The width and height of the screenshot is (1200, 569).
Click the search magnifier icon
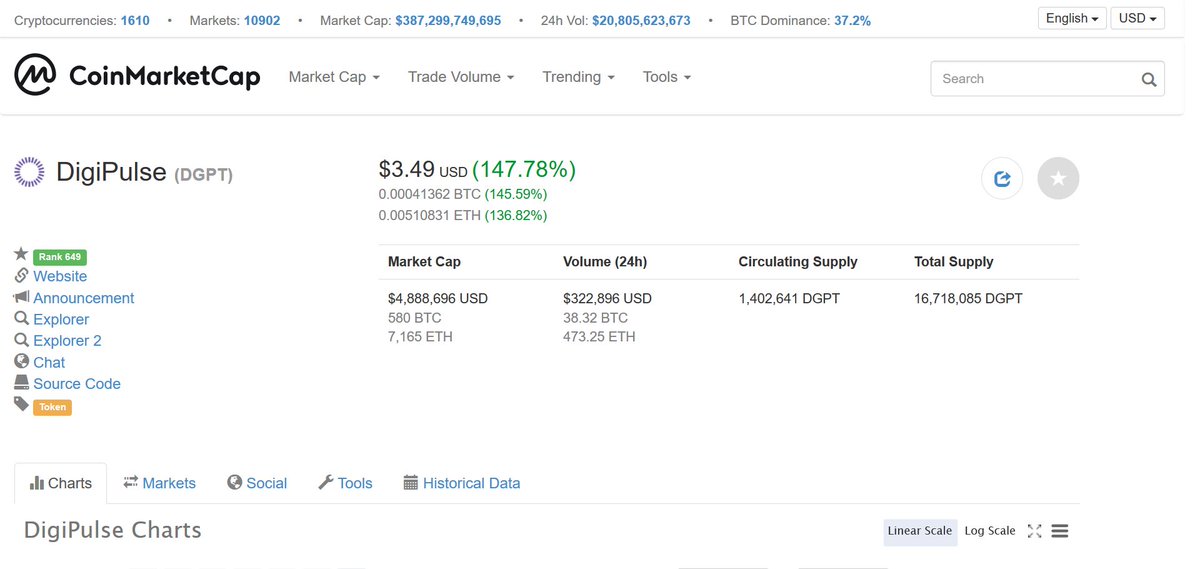point(1149,79)
